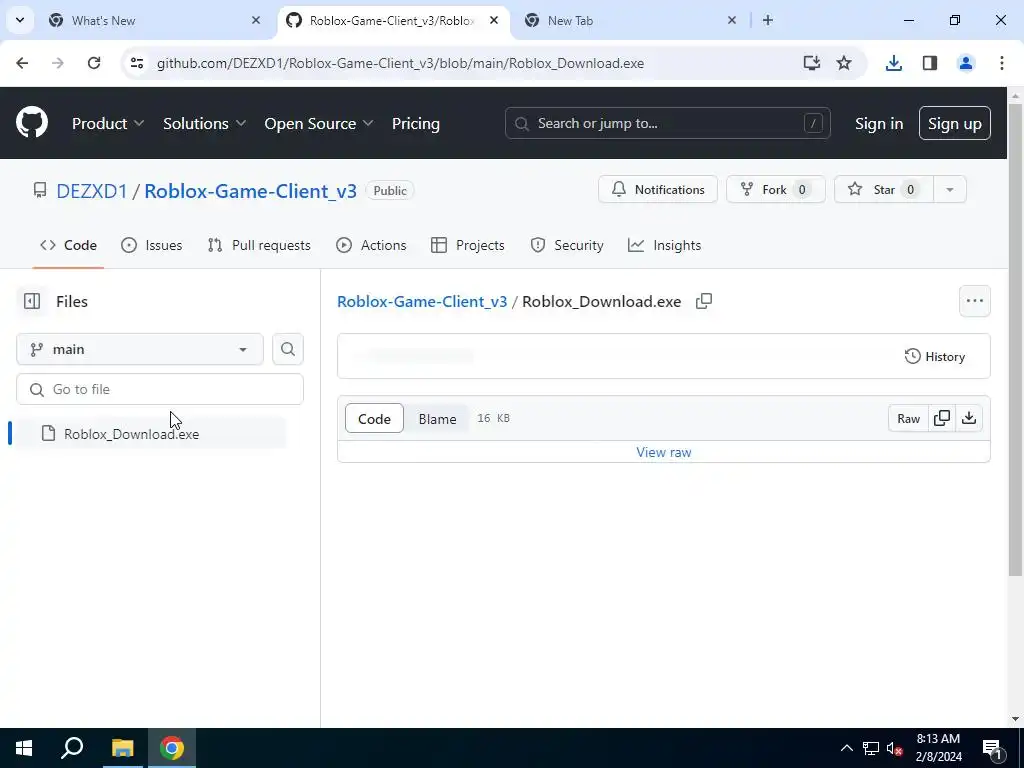Screen dimensions: 1024x768
Task: Copy raw file contents icon
Action: tap(942, 419)
